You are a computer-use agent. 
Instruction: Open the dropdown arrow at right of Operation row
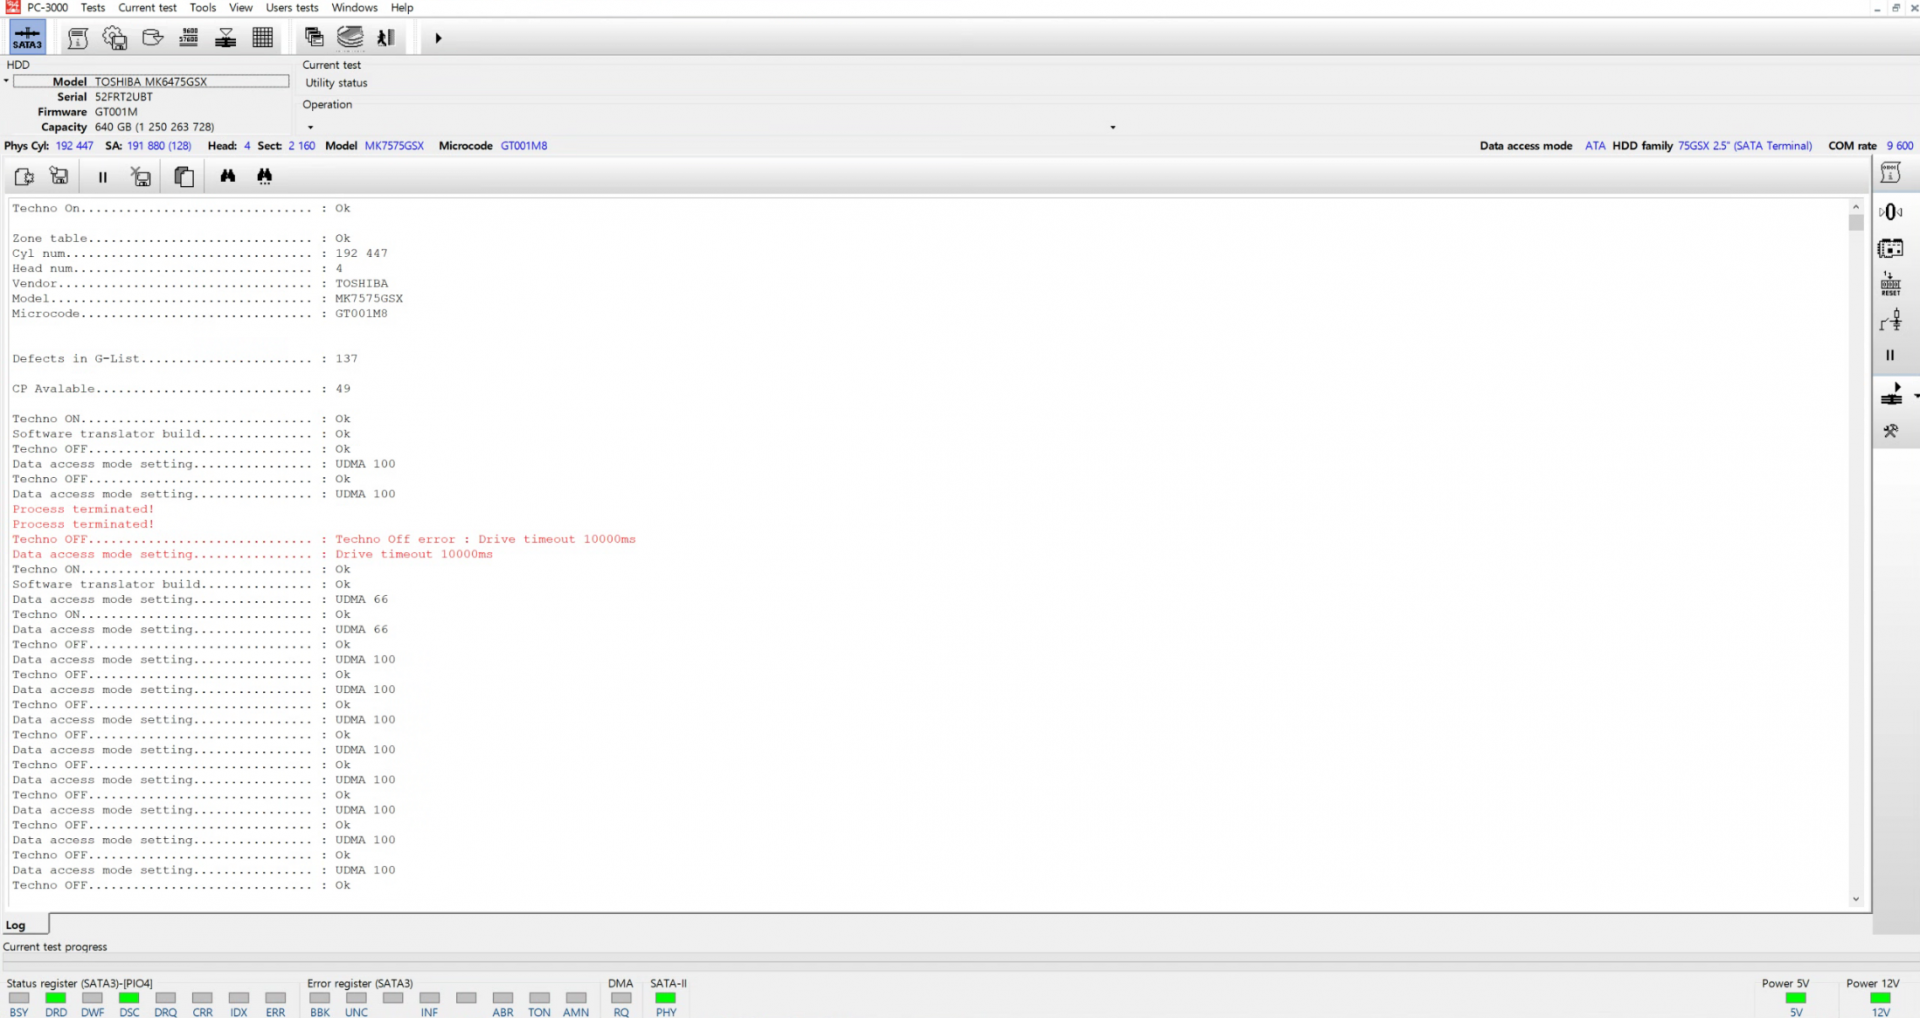point(1113,128)
